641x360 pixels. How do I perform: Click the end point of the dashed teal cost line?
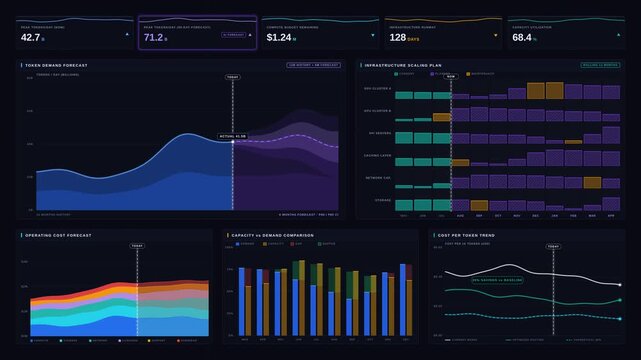point(620,319)
